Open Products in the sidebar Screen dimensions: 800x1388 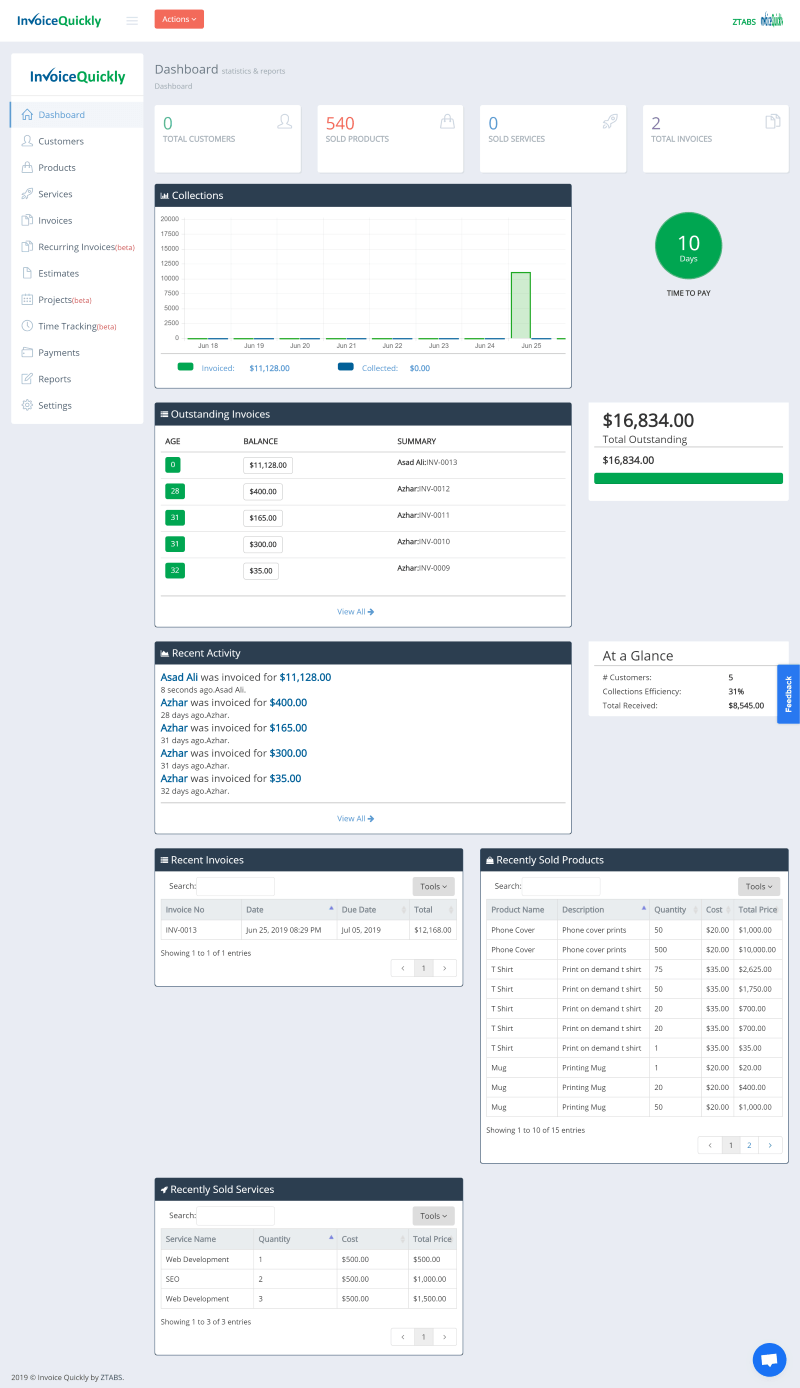(x=77, y=168)
